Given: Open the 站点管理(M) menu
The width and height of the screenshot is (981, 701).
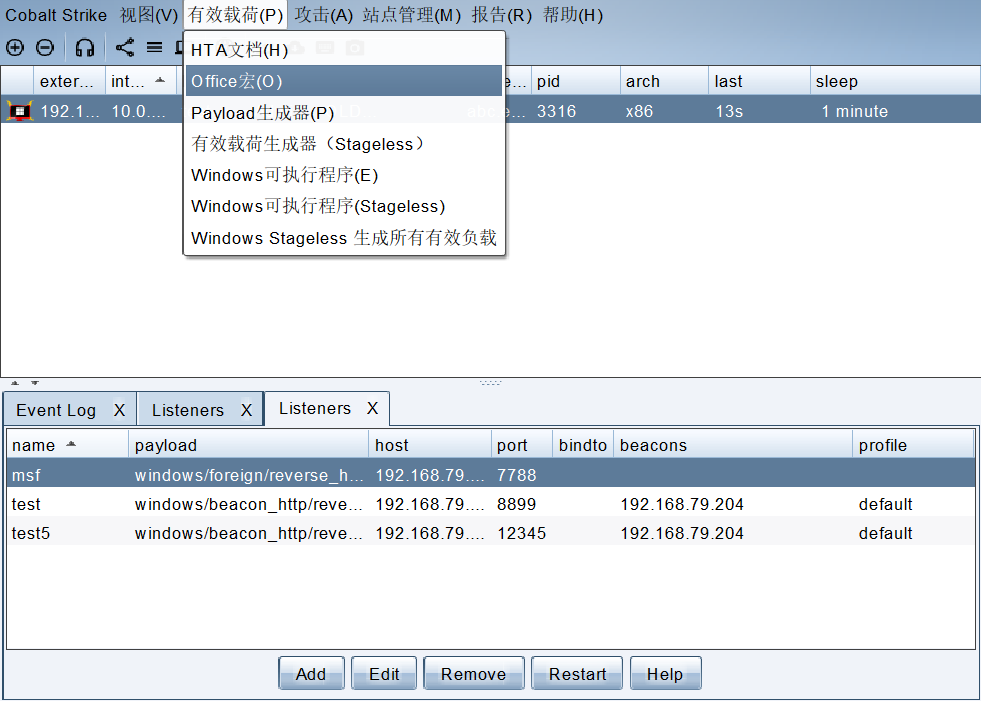Looking at the screenshot, I should pyautogui.click(x=412, y=15).
